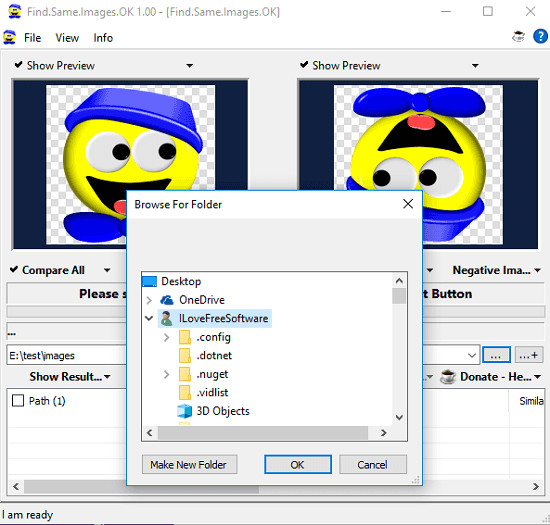
Task: Click the left preview smiley image
Action: pos(130,164)
